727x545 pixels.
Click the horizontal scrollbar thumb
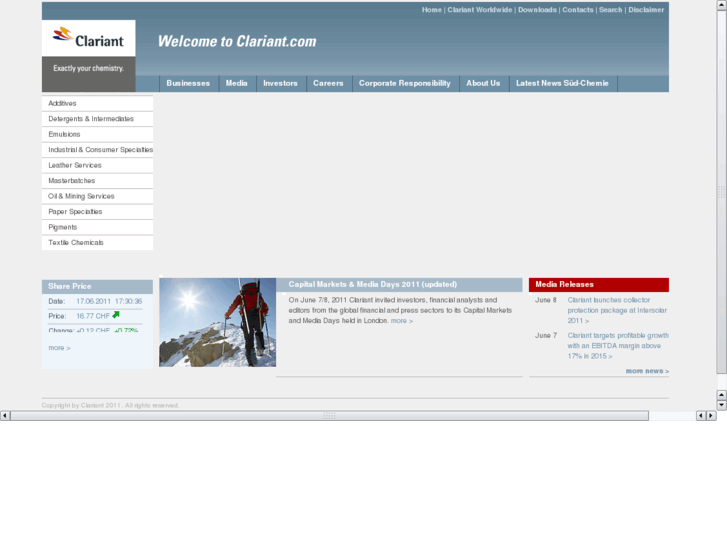click(x=330, y=416)
